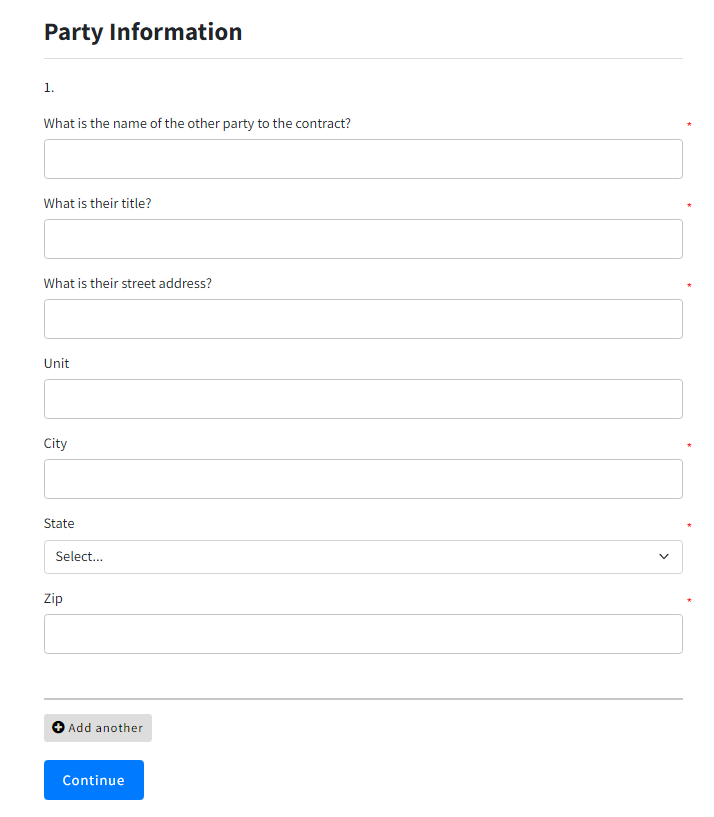The height and width of the screenshot is (817, 714).
Task: Click the City field label
Action: click(x=56, y=444)
